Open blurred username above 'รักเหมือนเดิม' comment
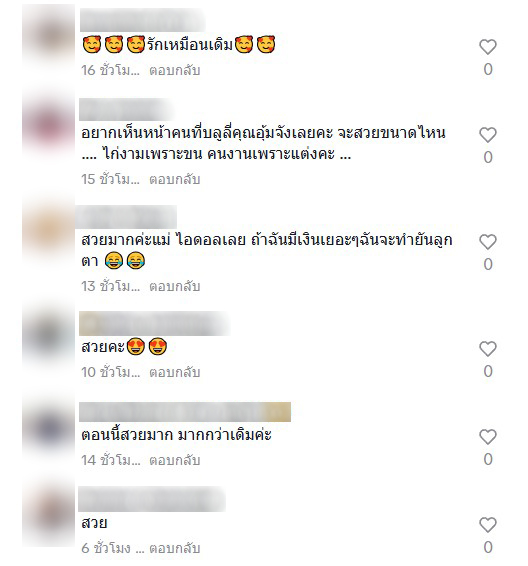The width and height of the screenshot is (528, 566). (143, 20)
